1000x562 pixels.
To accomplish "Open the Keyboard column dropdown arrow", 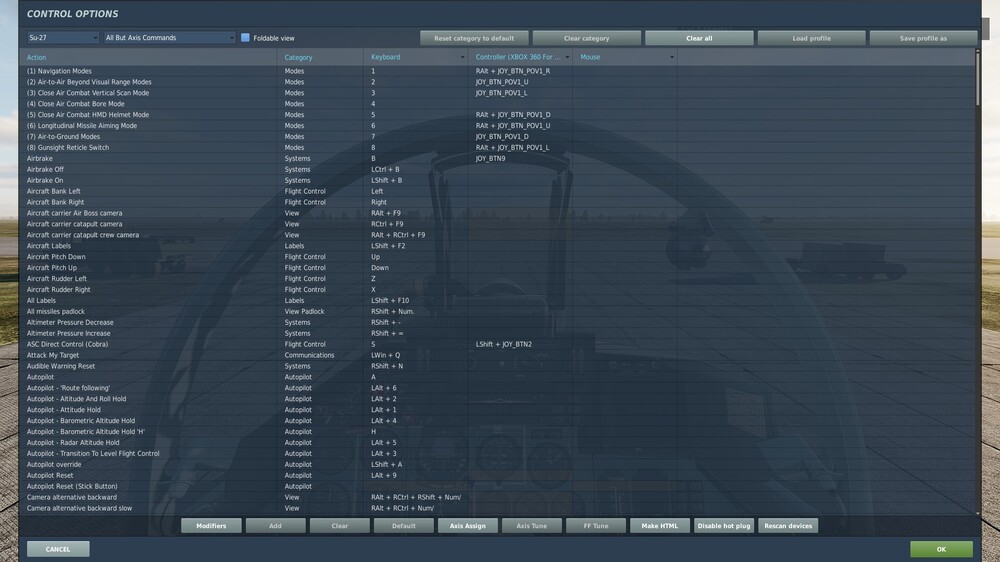I will click(462, 57).
